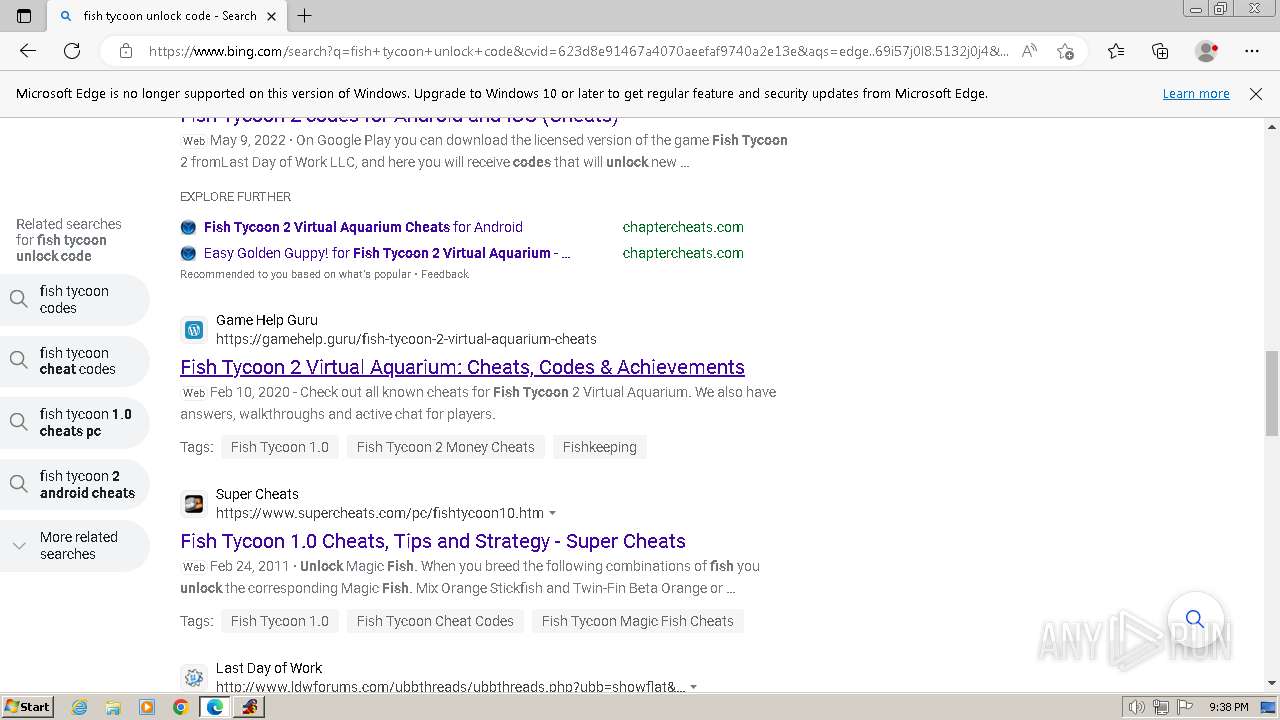Add this page to favorites
The height and width of the screenshot is (720, 1280).
coord(1065,51)
